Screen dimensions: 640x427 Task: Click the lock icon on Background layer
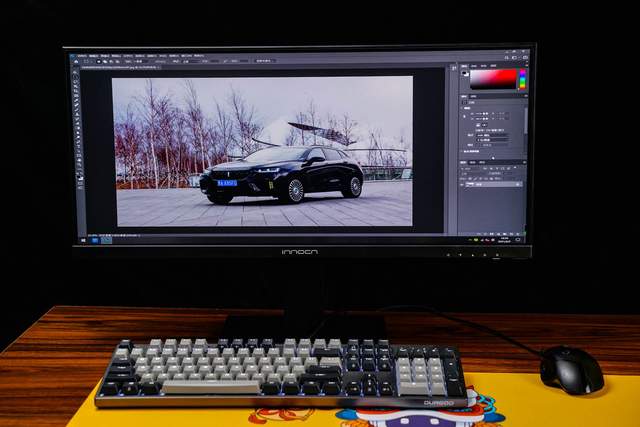point(518,185)
